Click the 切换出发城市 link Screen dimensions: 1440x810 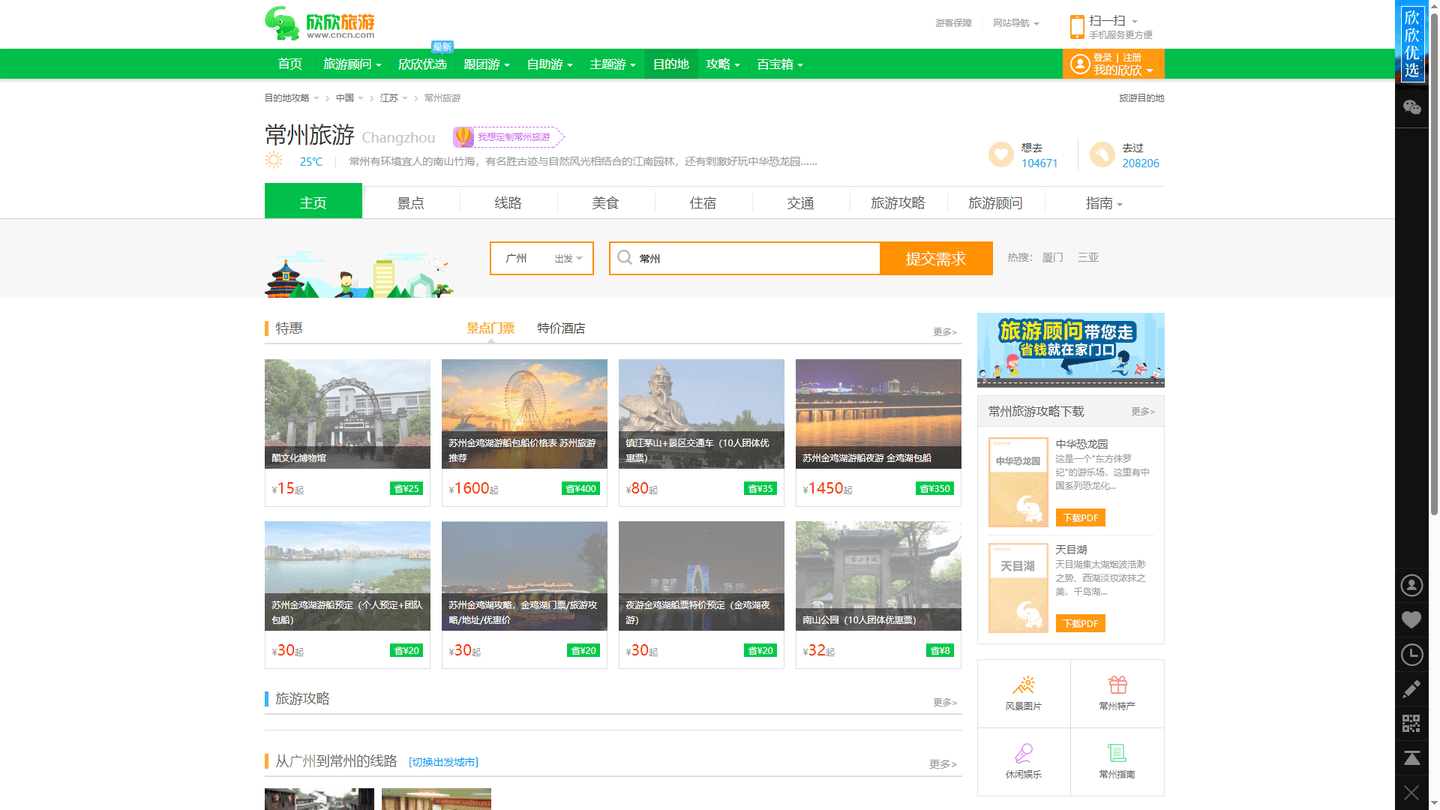(444, 762)
